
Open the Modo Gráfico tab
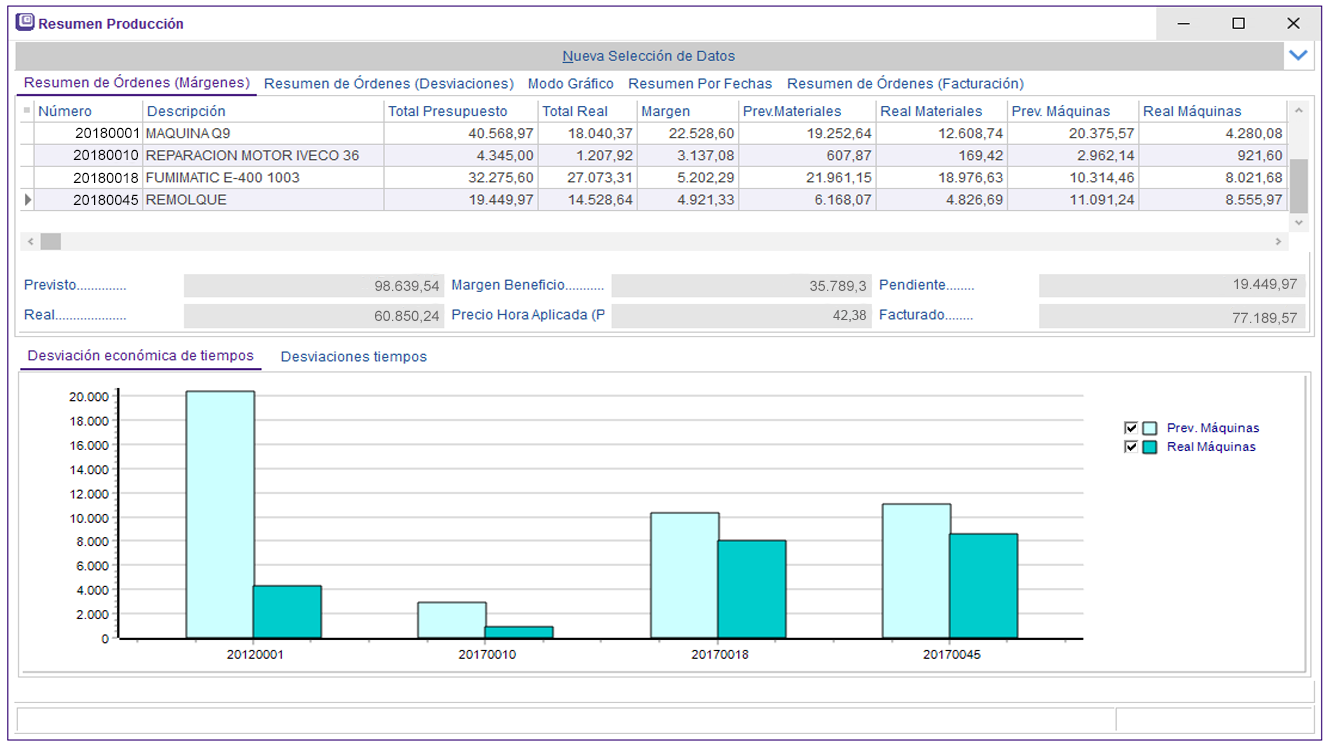click(x=570, y=84)
